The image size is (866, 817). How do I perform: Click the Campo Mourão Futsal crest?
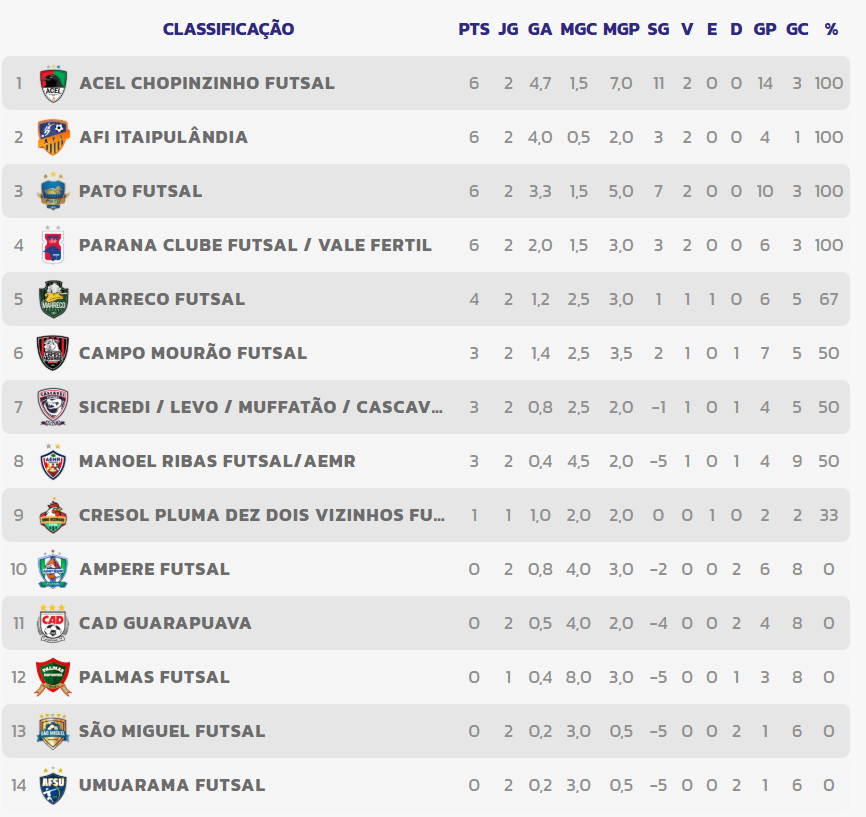click(53, 353)
